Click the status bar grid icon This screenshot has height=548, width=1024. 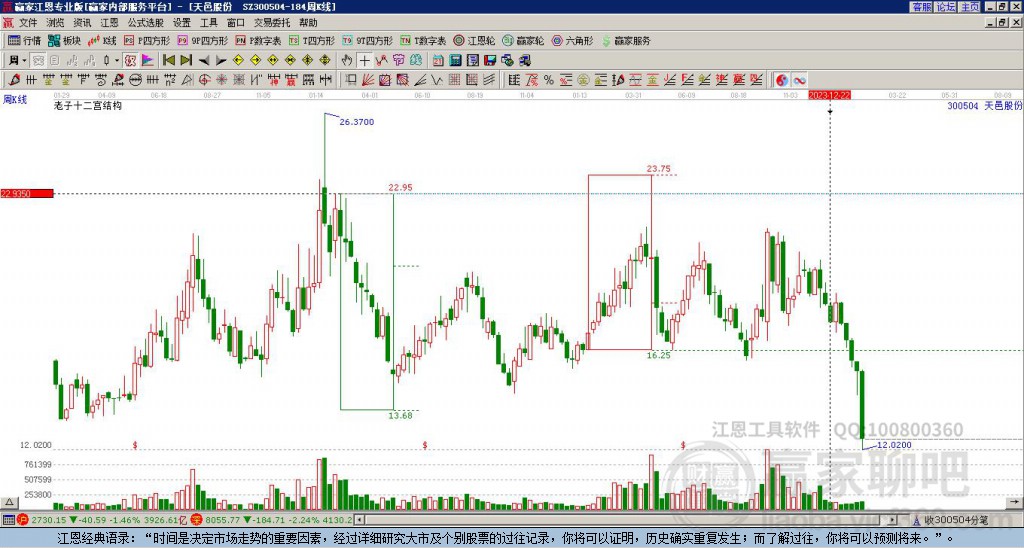pos(8,520)
